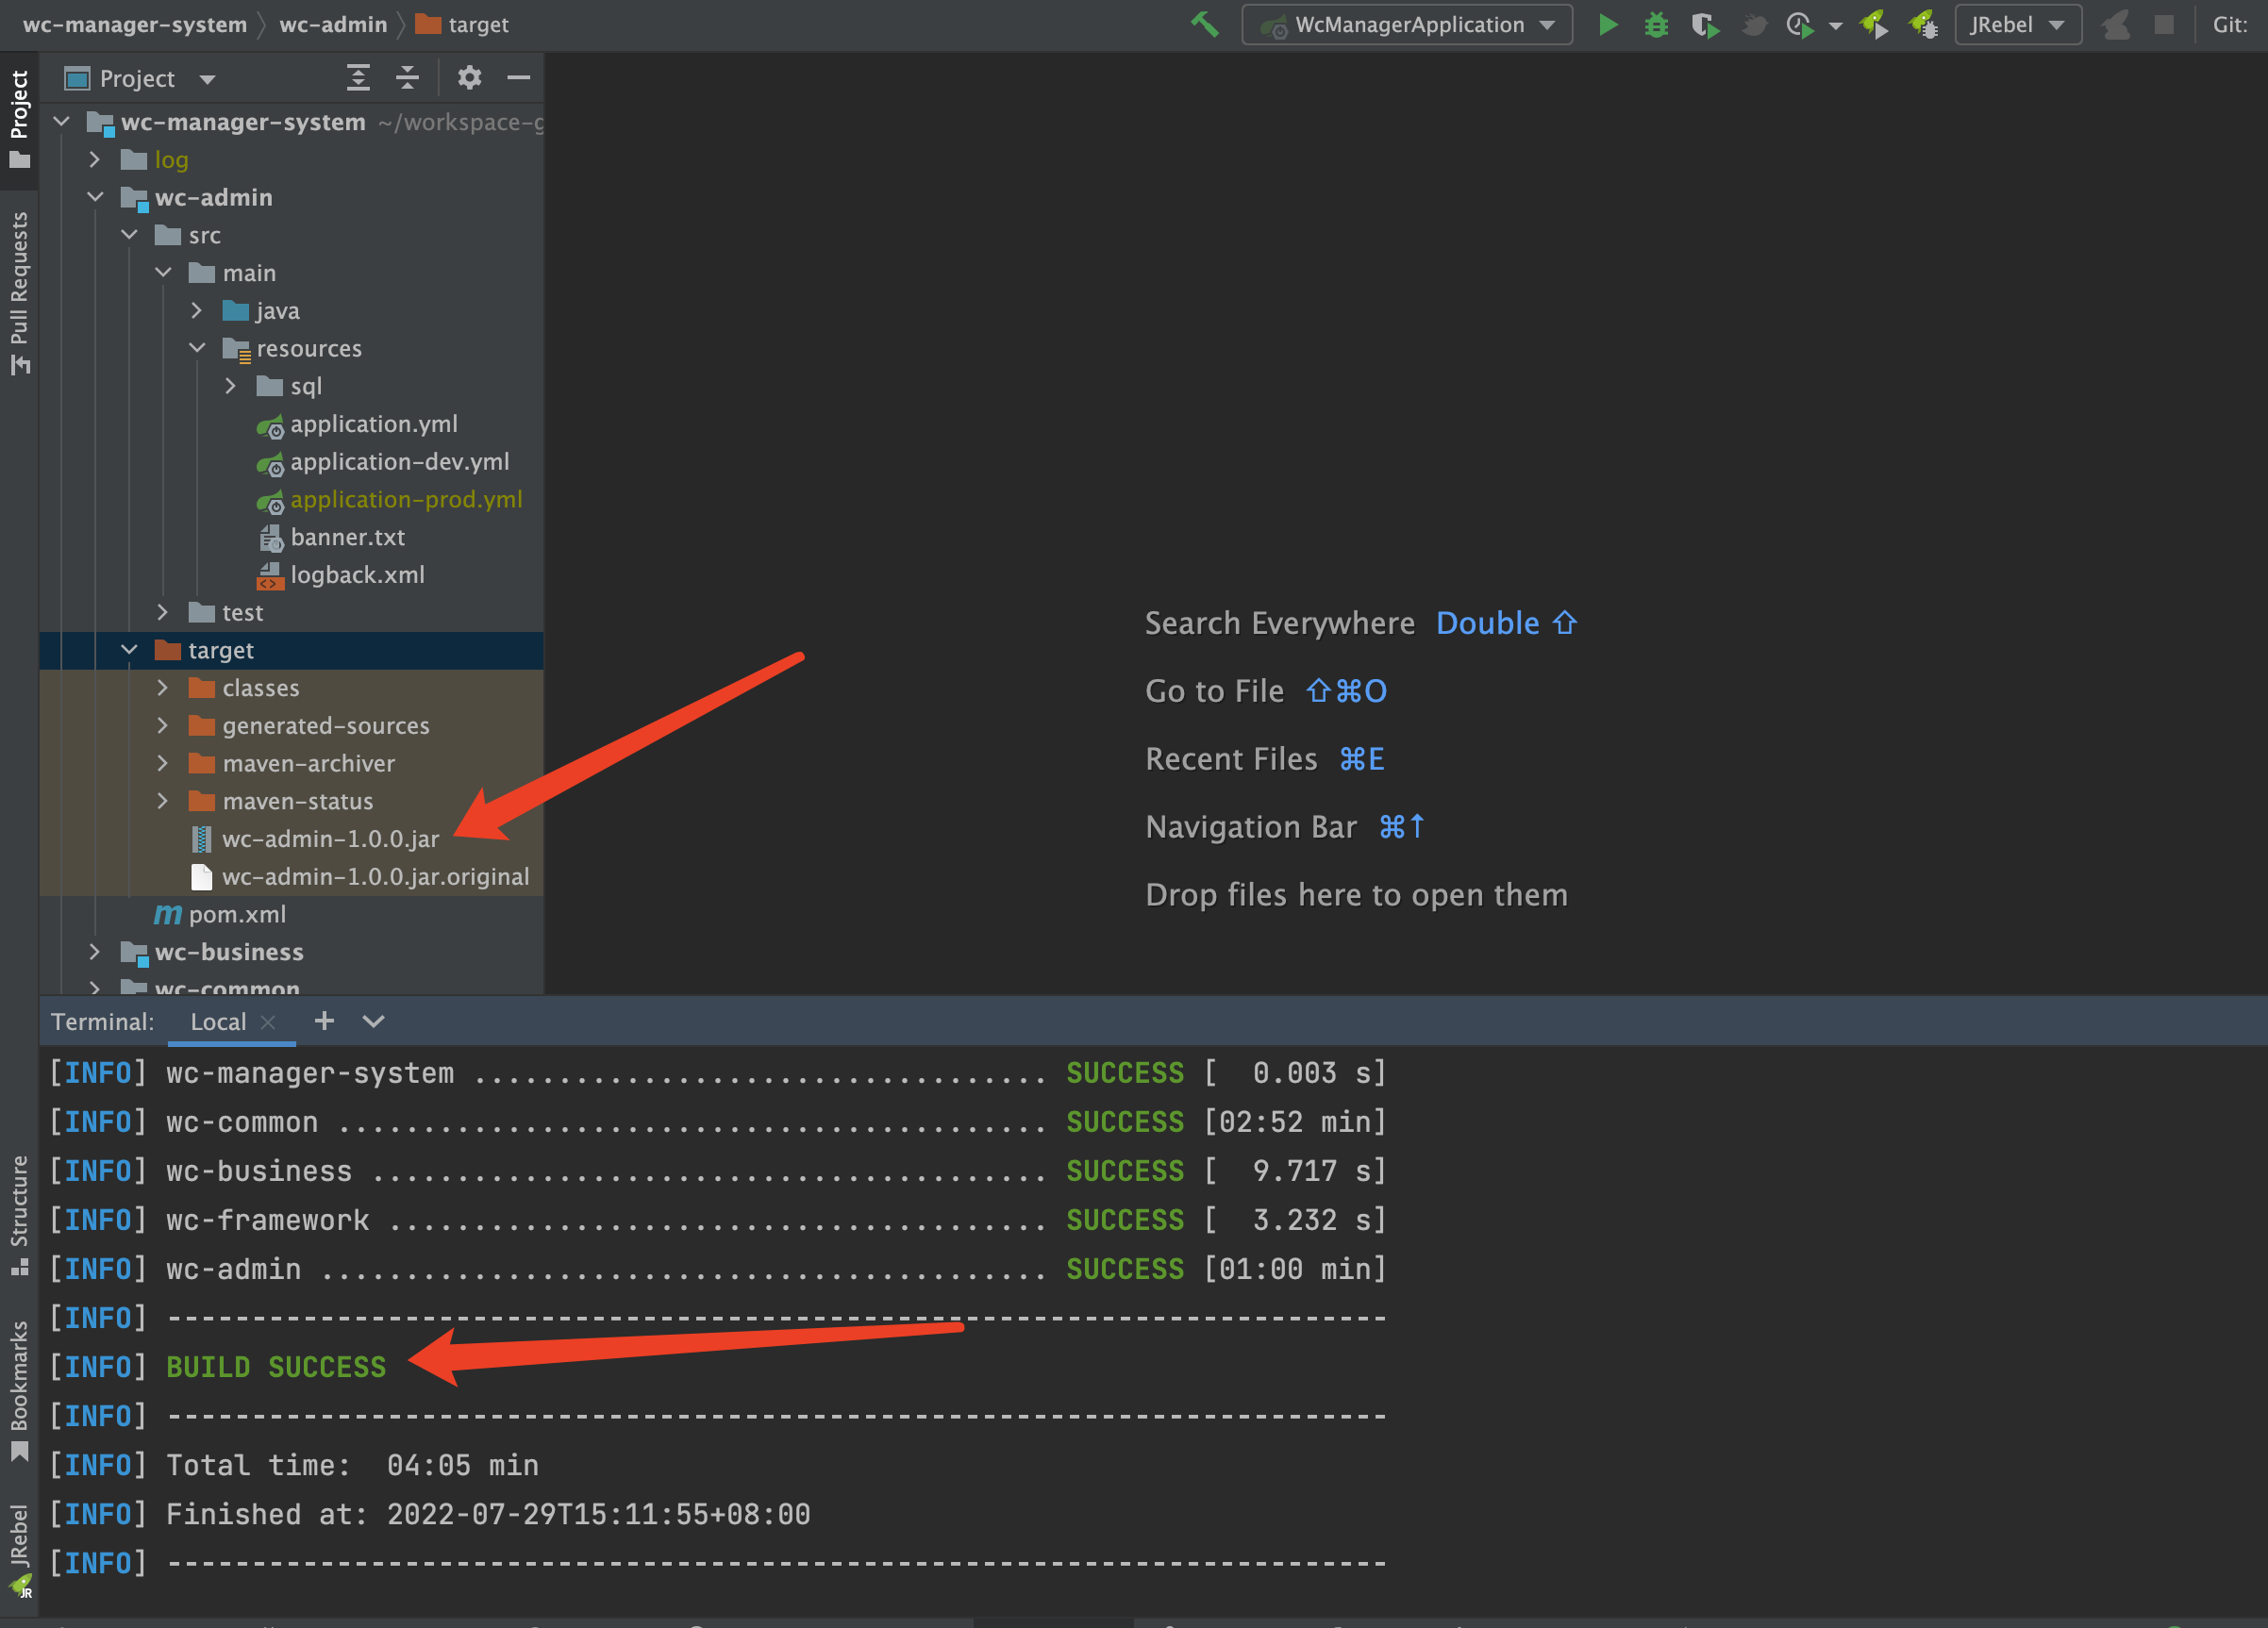The width and height of the screenshot is (2268, 1628).
Task: Open the Structure sidebar tab
Action: [19, 1215]
